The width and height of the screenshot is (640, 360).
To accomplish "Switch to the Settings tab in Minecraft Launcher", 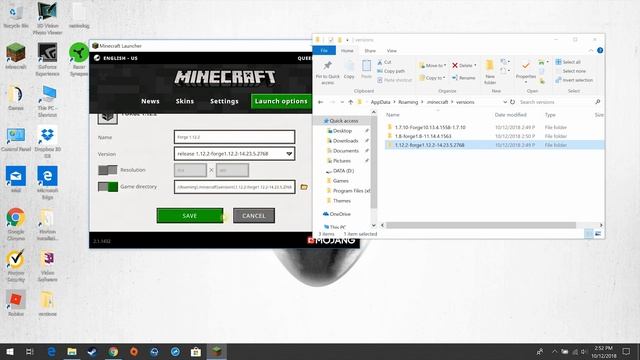I will coord(224,101).
